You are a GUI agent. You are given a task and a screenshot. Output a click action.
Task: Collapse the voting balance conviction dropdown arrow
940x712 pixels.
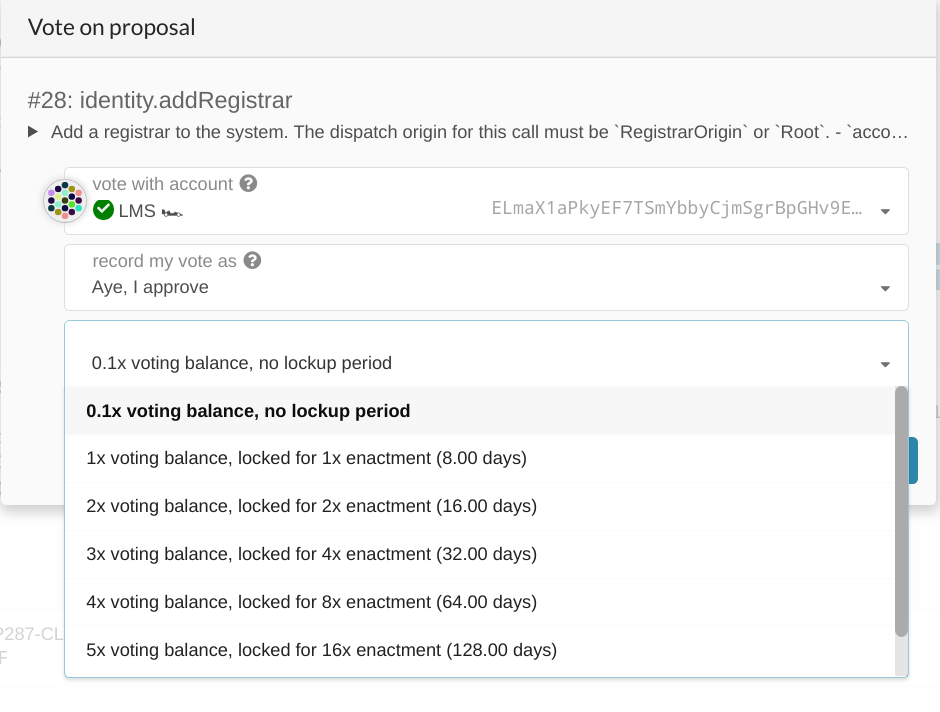pos(885,364)
